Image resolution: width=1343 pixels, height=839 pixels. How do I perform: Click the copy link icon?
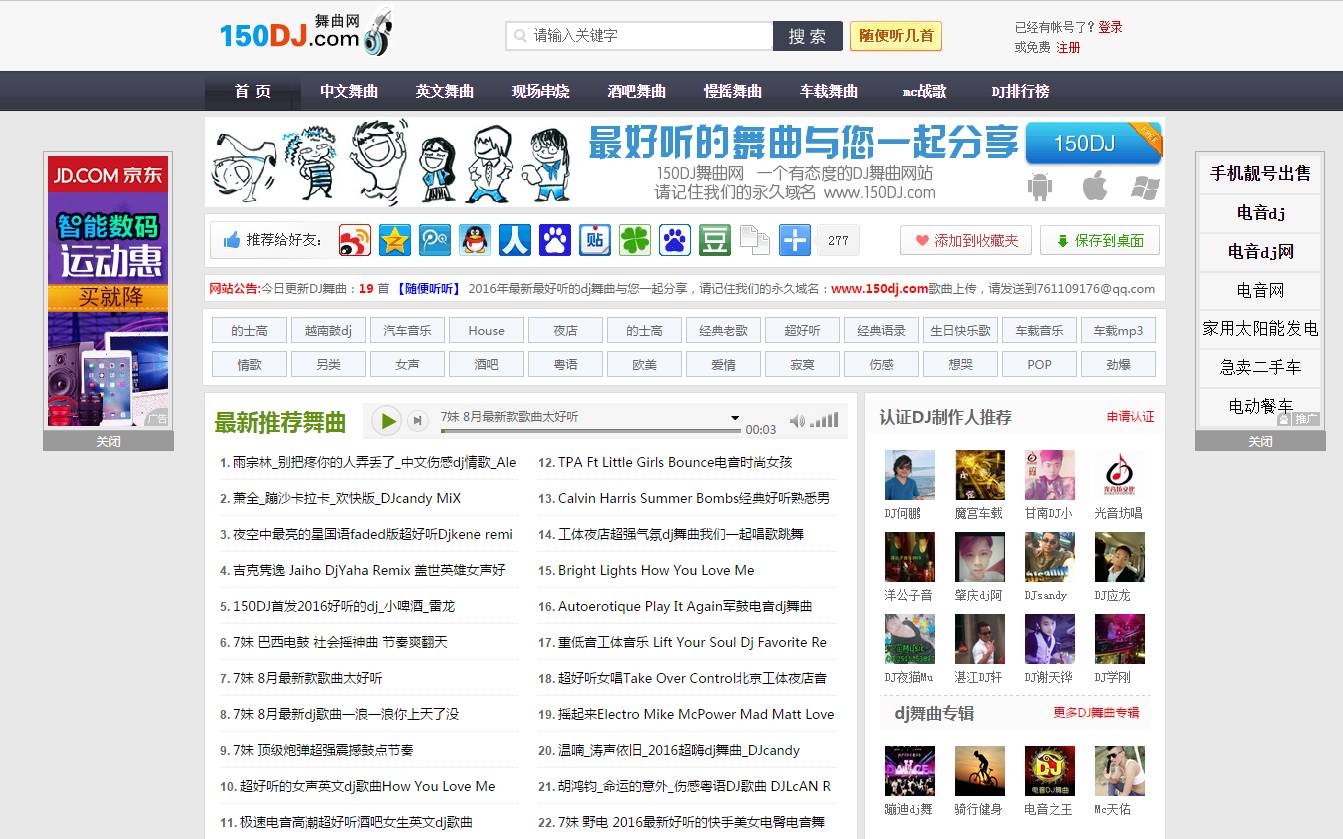click(754, 240)
